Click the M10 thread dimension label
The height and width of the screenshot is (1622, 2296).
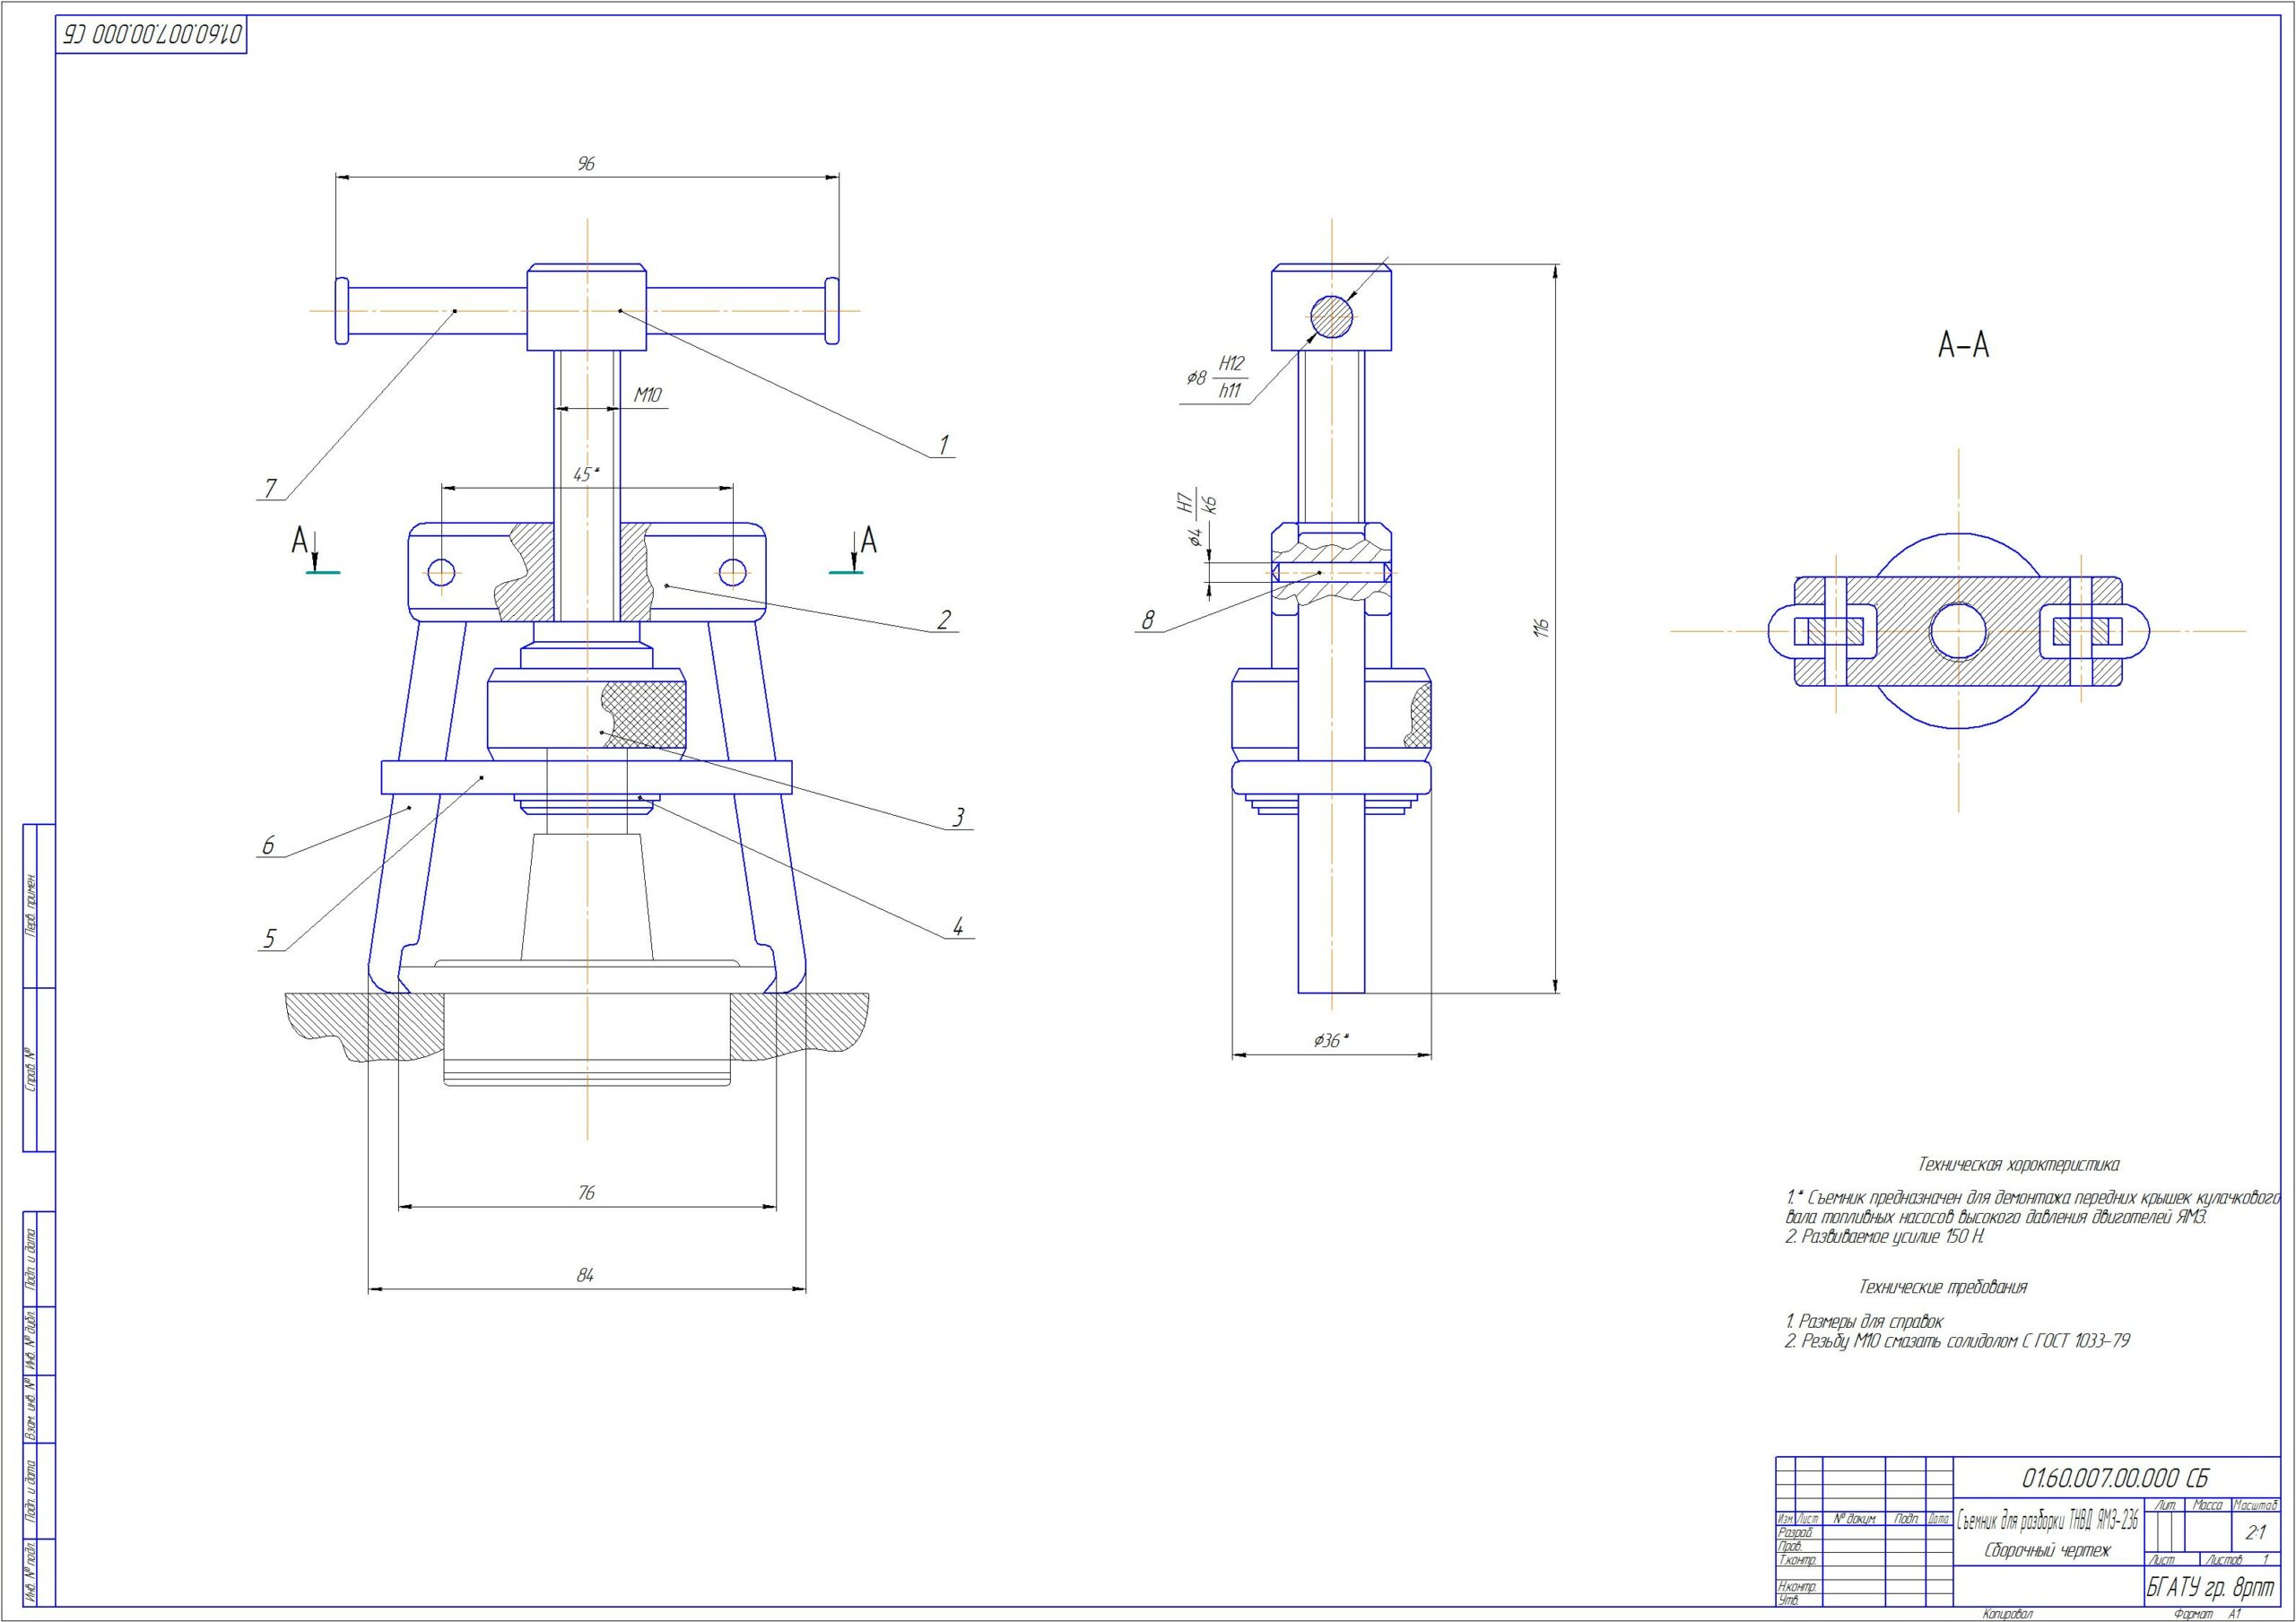648,395
